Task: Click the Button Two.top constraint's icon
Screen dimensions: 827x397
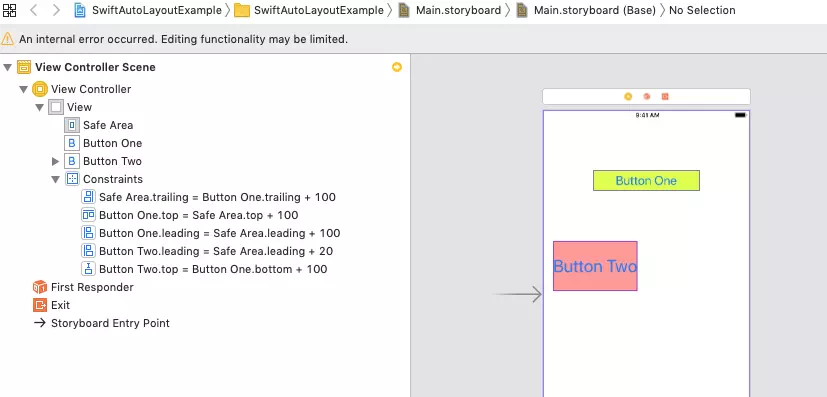Action: click(88, 268)
